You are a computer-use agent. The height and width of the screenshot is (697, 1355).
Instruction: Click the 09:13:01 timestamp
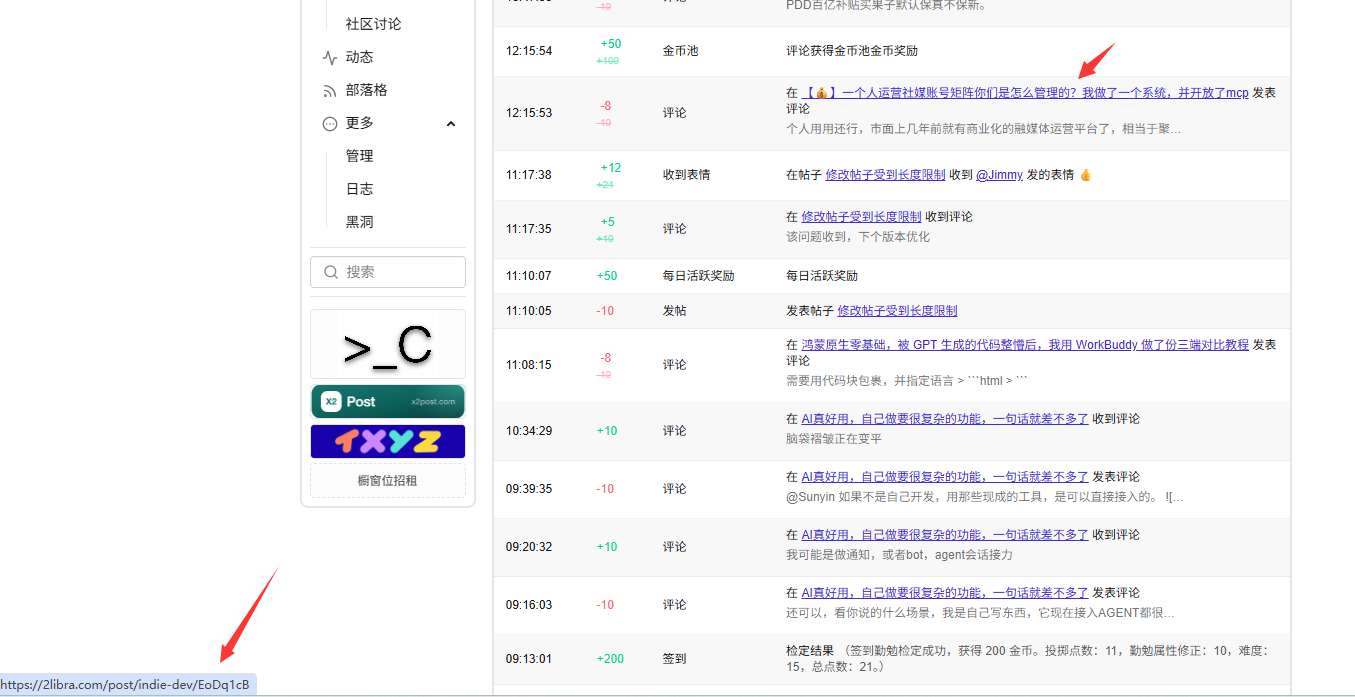click(x=529, y=659)
